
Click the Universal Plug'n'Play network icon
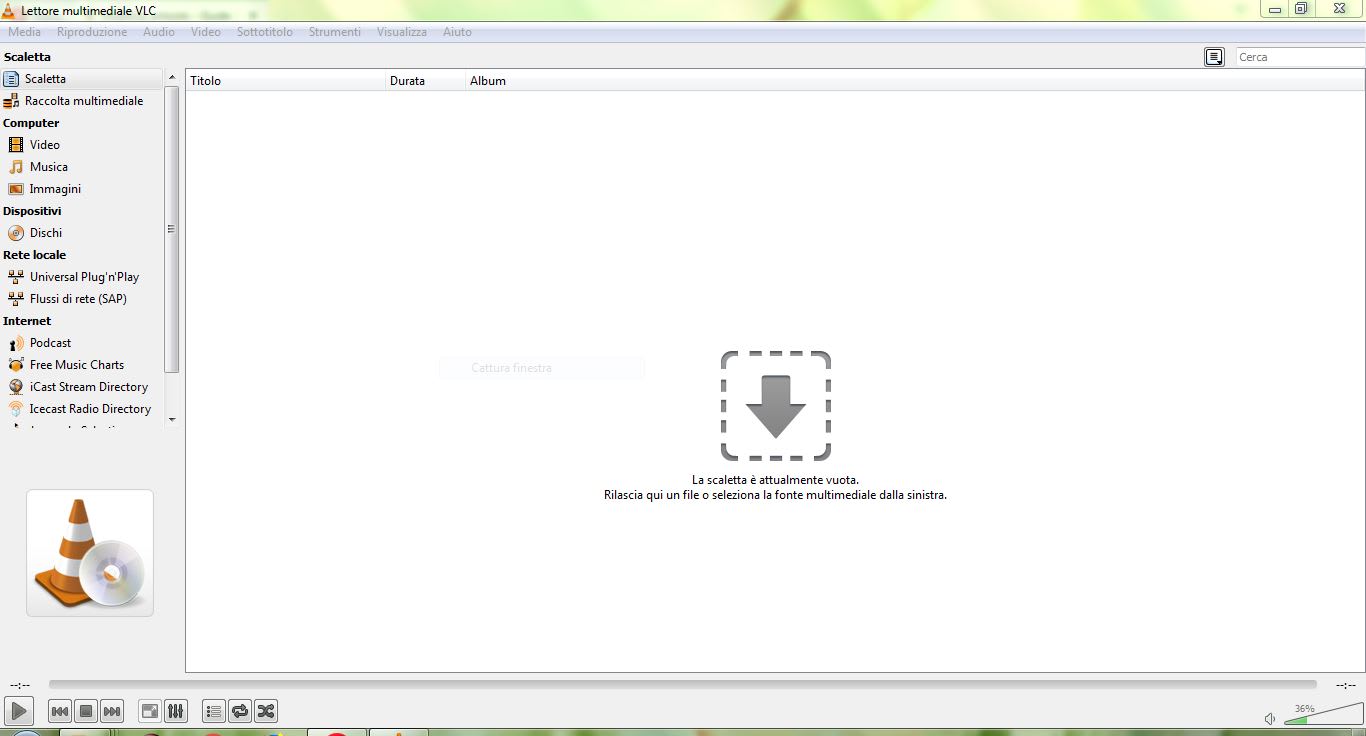[16, 277]
